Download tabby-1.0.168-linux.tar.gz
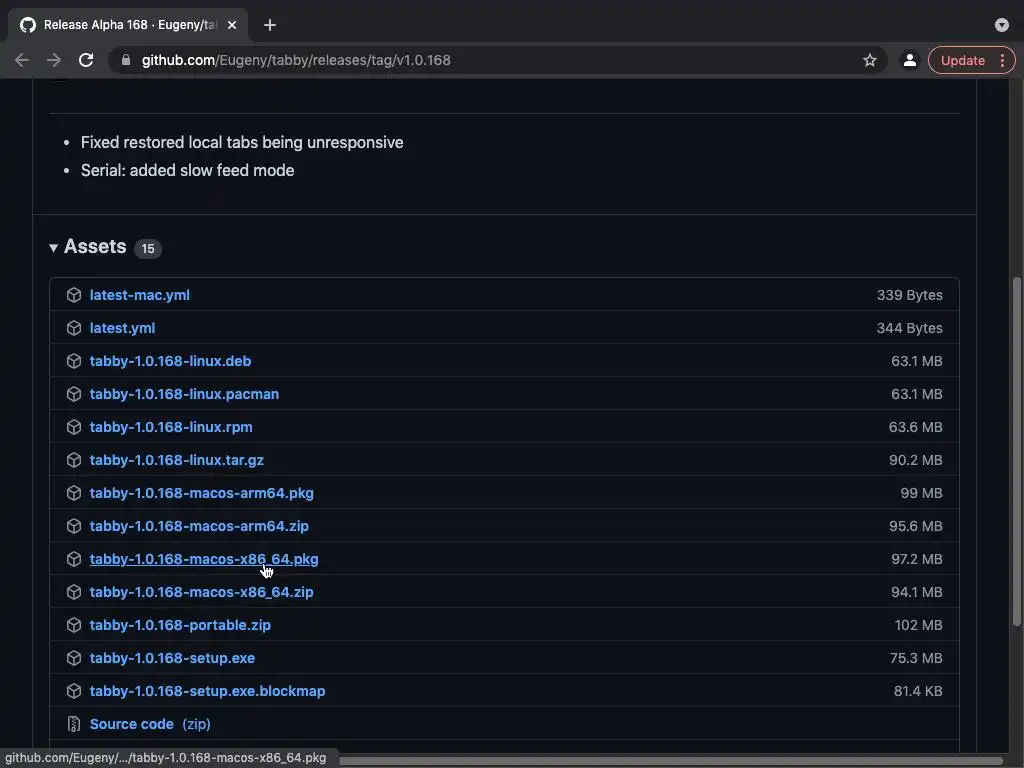This screenshot has width=1024, height=768. (177, 460)
